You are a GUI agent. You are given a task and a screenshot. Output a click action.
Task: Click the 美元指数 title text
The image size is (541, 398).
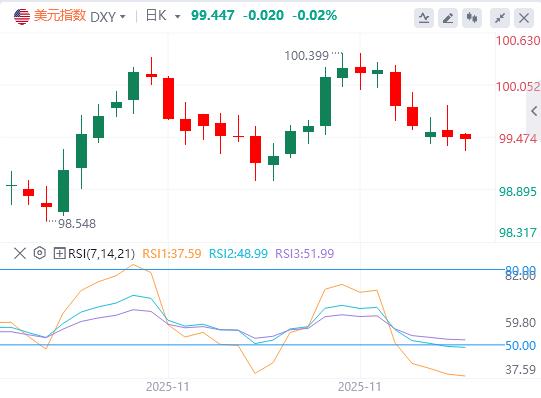pyautogui.click(x=60, y=16)
